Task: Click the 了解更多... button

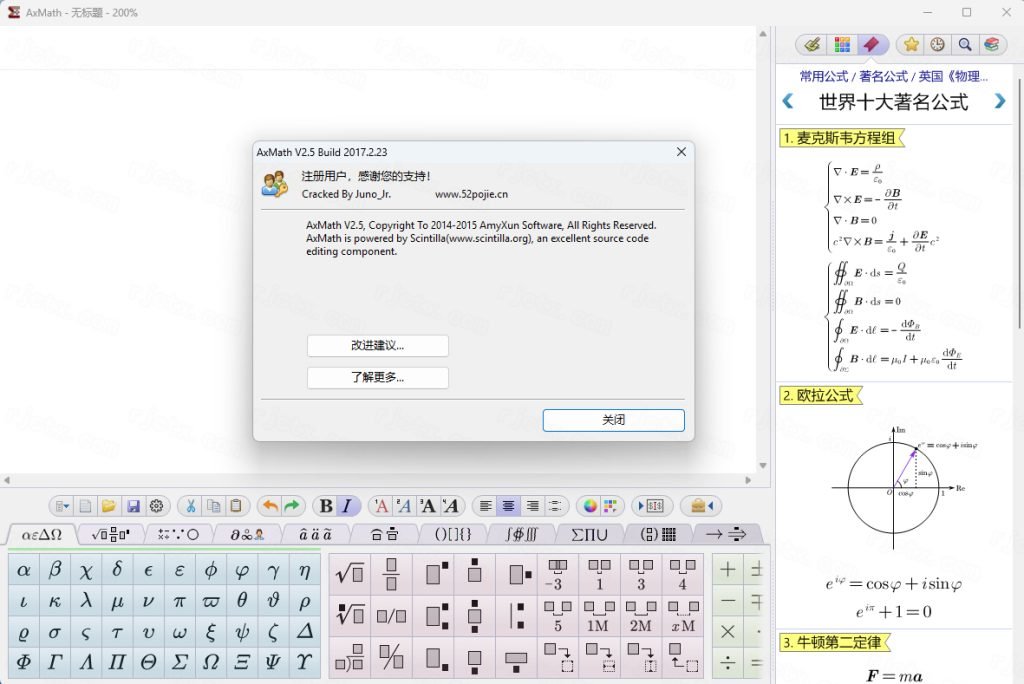Action: click(x=377, y=378)
